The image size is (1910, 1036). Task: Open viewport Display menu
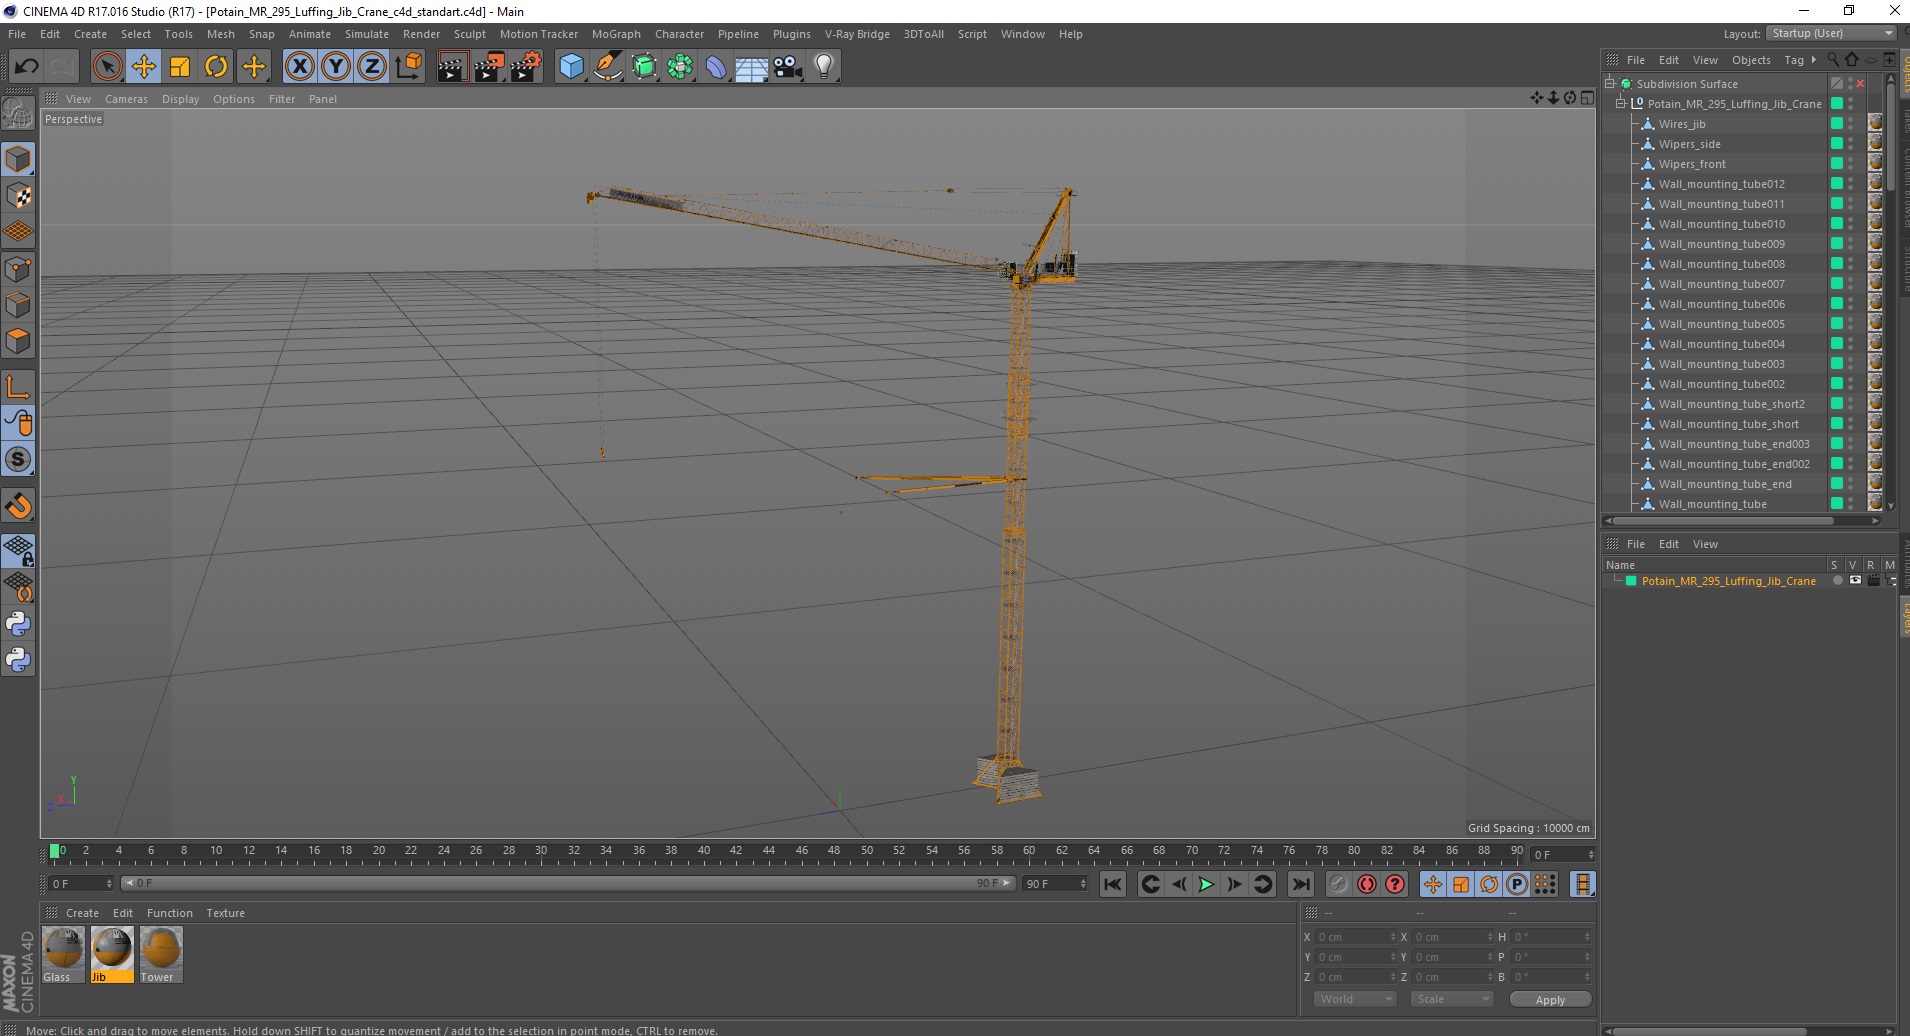coord(180,99)
